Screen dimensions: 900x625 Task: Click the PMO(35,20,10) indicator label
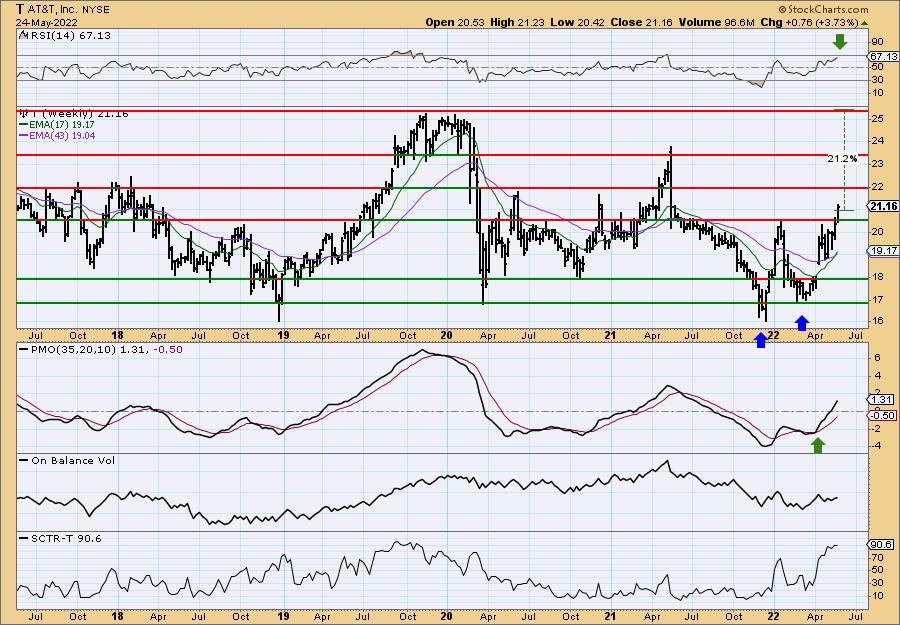pyautogui.click(x=101, y=350)
